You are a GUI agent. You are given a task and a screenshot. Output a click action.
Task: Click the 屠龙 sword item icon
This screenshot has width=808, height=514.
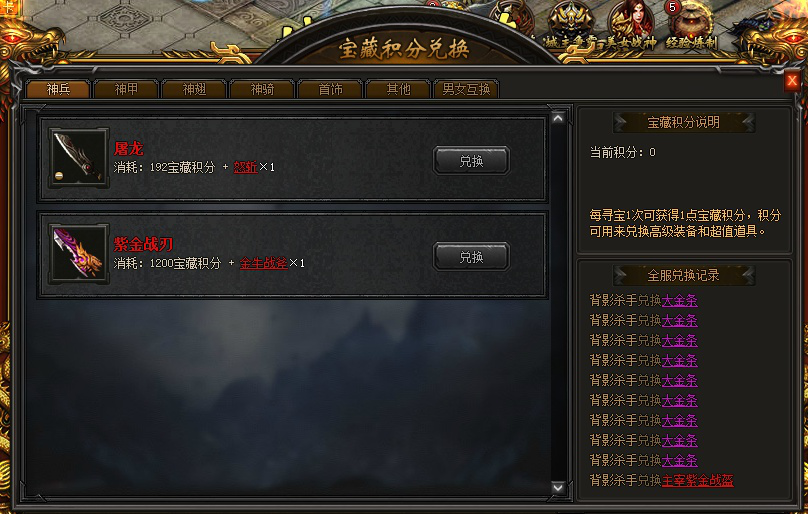point(79,158)
